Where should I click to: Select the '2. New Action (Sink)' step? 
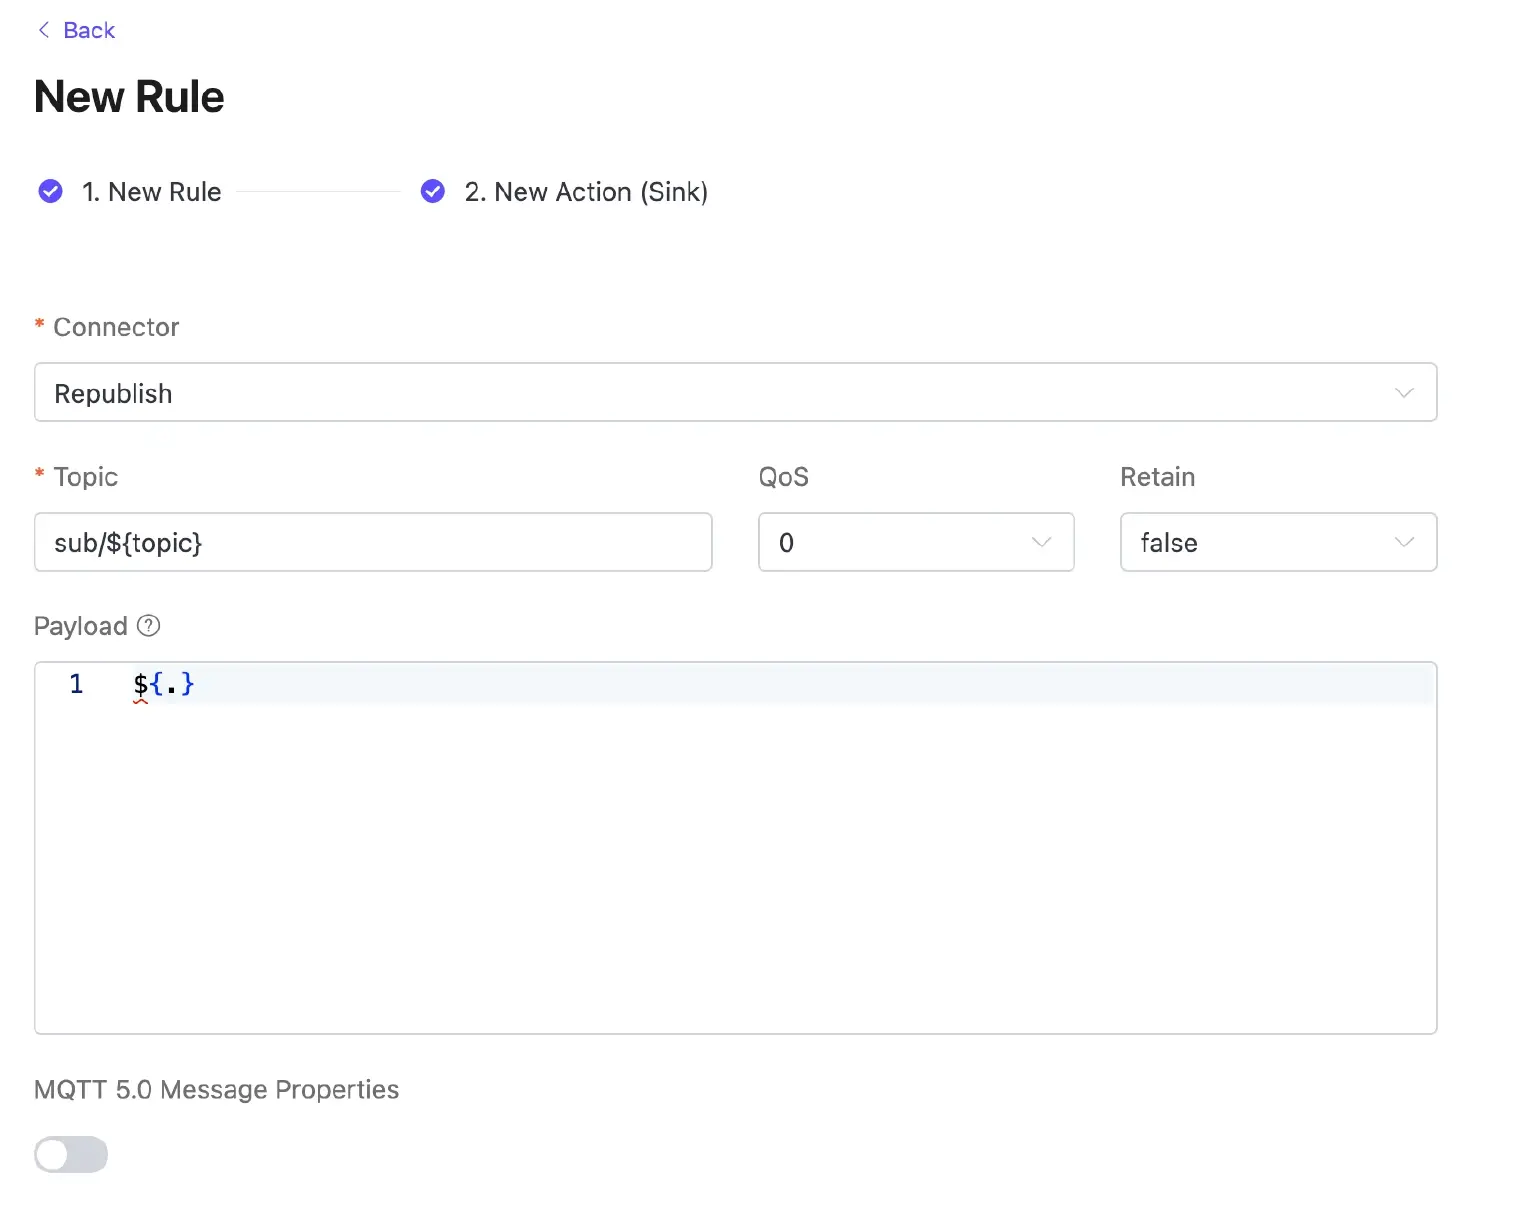point(586,192)
